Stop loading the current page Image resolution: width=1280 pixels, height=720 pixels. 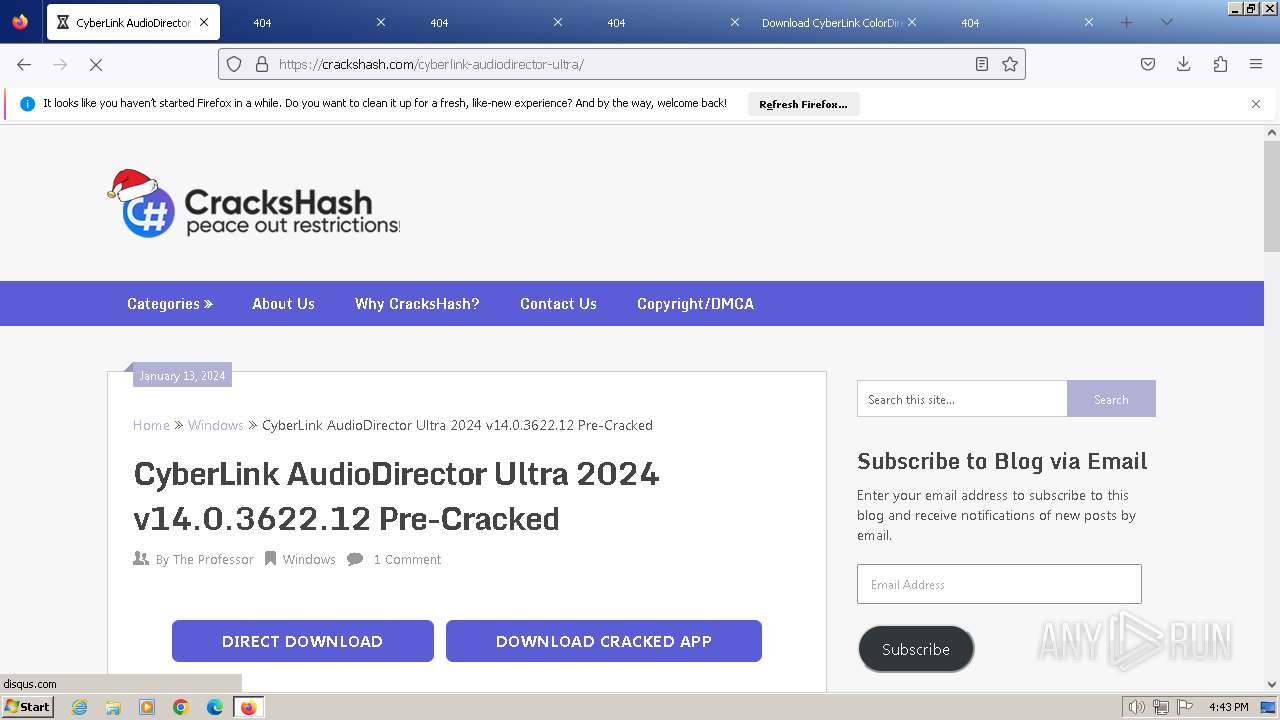[x=96, y=64]
